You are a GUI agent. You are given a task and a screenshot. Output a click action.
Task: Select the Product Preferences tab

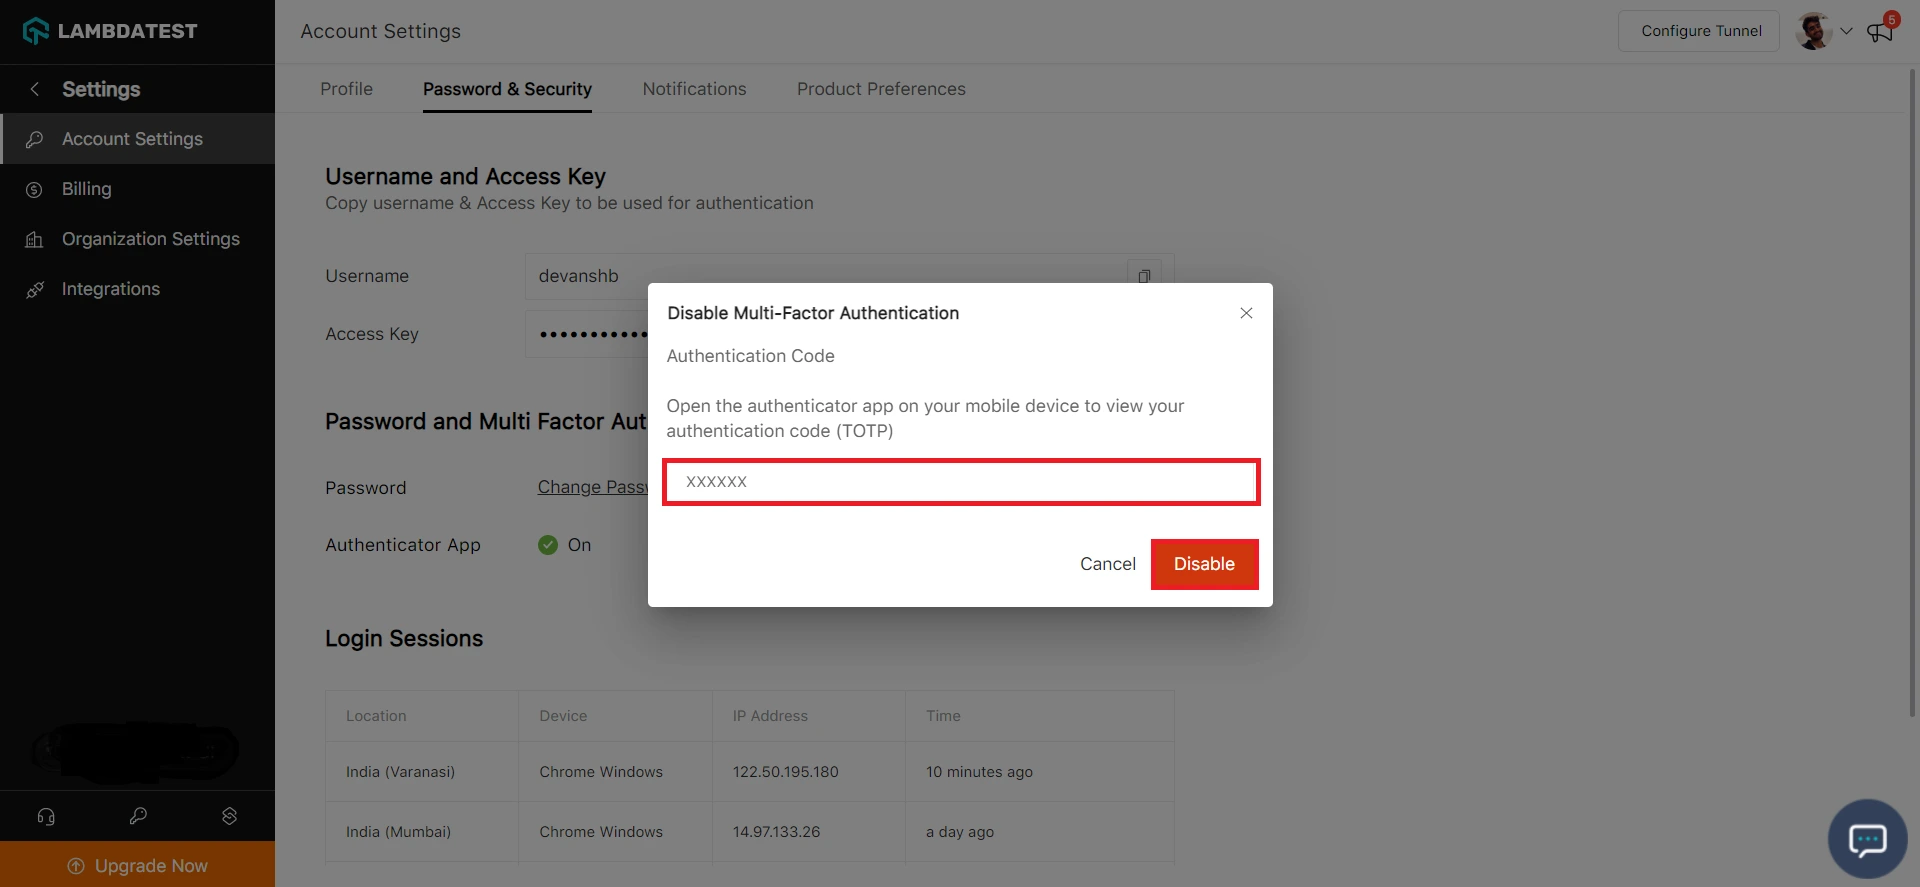[x=881, y=89]
